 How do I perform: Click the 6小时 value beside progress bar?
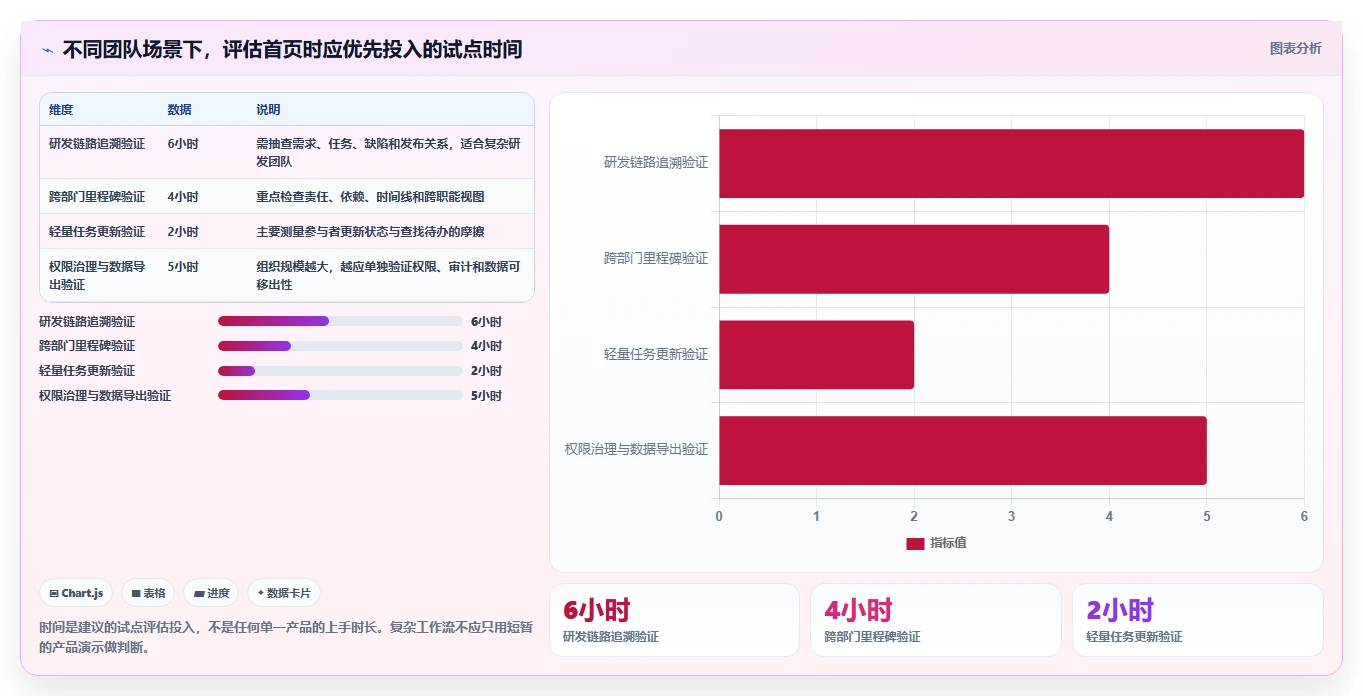486,322
